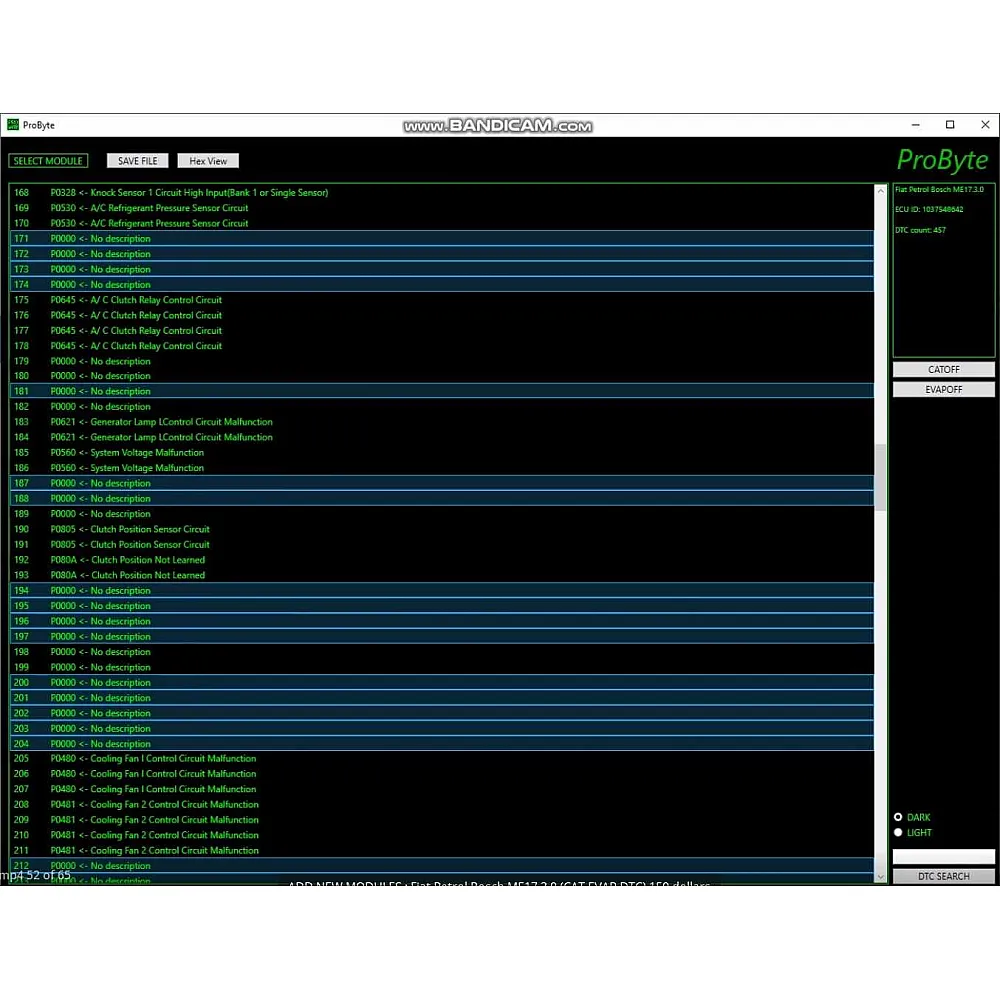Maximize the ProByte window
Screen dimensions: 1000x1000
coord(950,125)
